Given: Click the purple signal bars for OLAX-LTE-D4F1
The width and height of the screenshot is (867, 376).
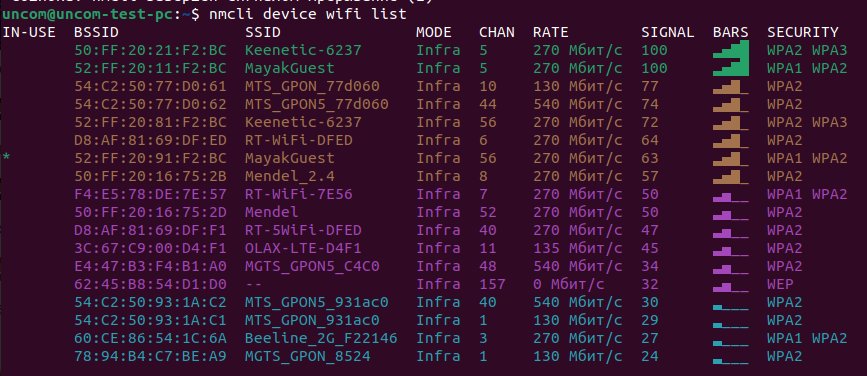Looking at the screenshot, I should click(730, 248).
